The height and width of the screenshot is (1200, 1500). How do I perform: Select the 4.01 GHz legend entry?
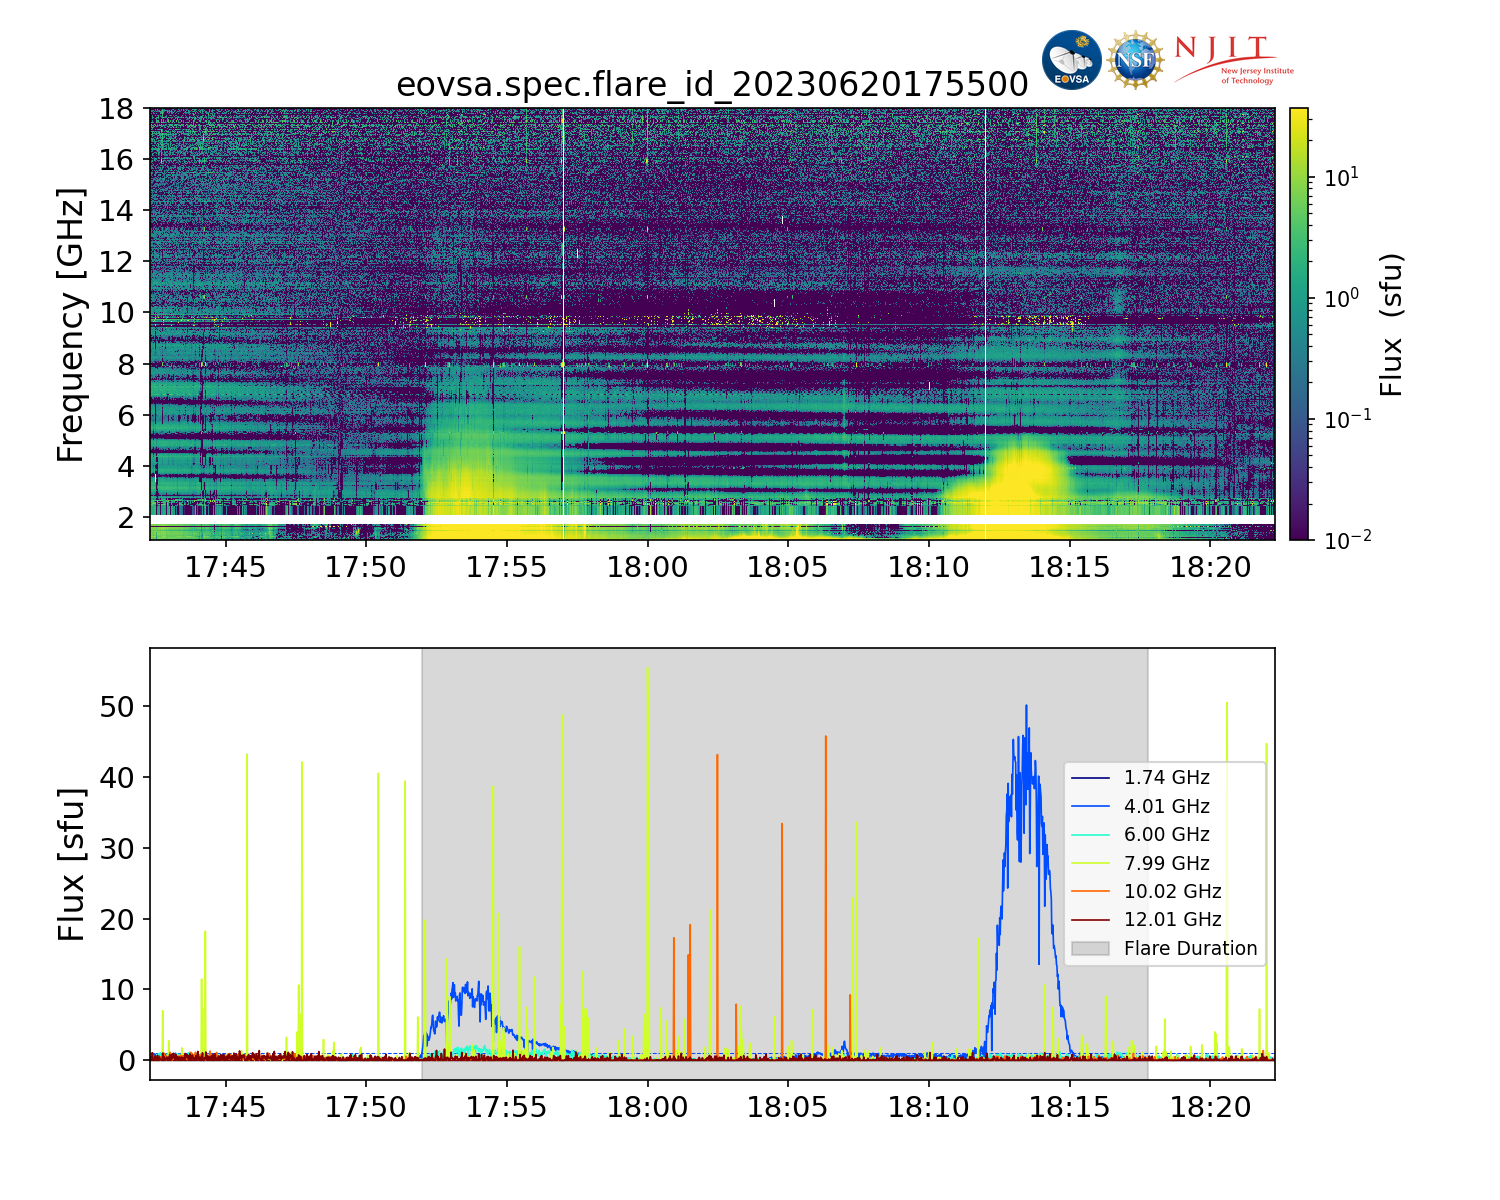[1166, 806]
